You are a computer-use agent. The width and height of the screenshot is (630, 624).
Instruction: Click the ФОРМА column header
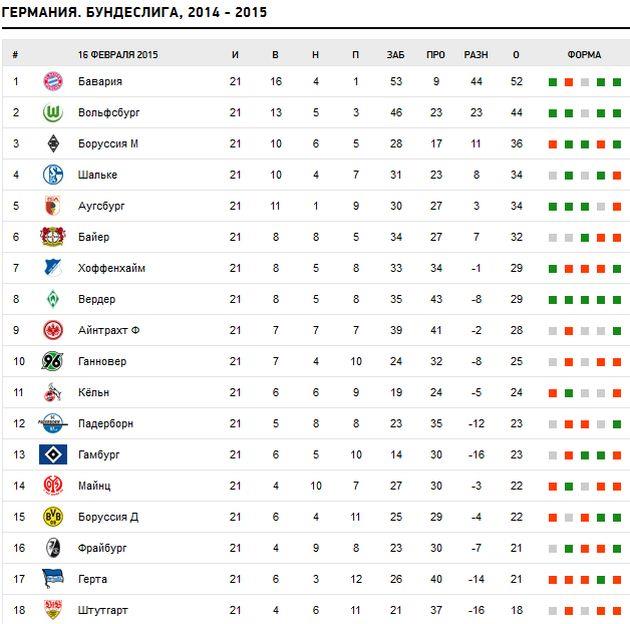(584, 53)
